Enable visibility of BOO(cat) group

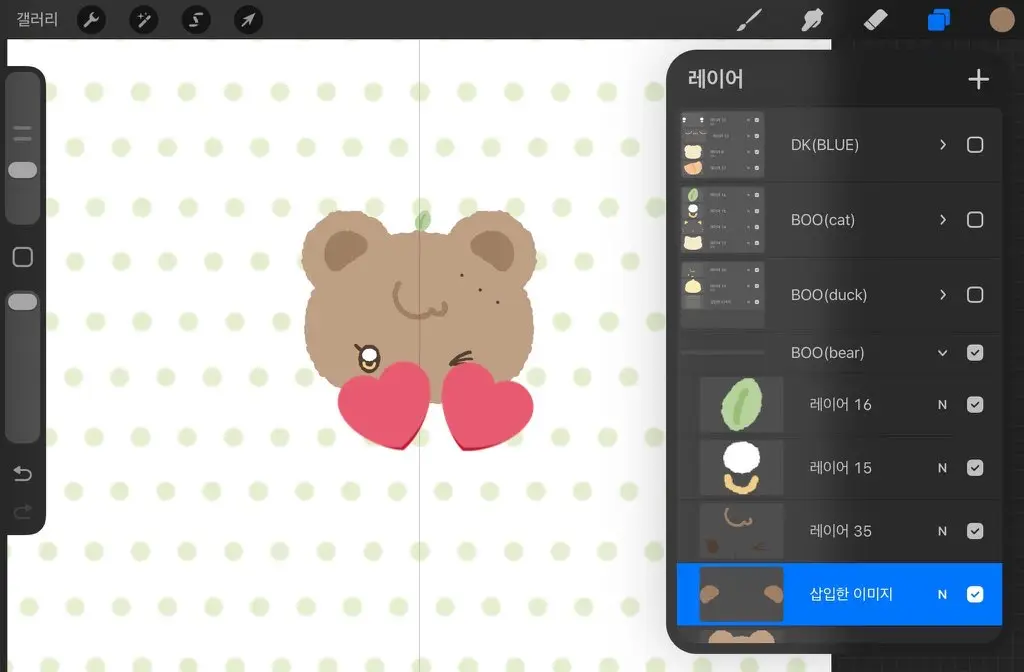click(x=975, y=220)
